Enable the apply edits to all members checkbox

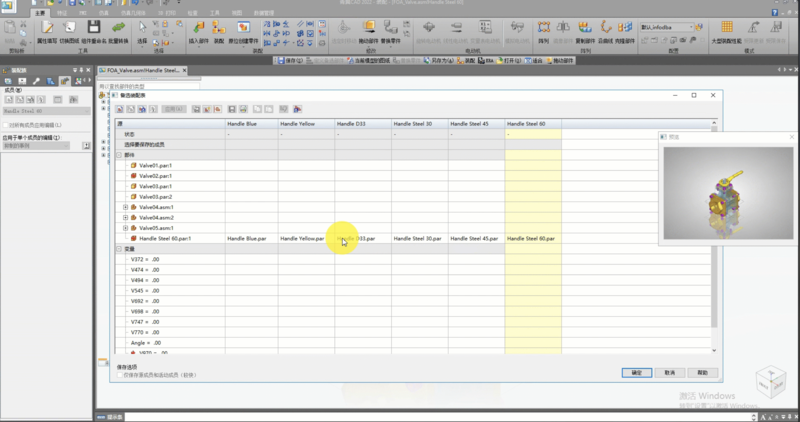click(x=6, y=124)
